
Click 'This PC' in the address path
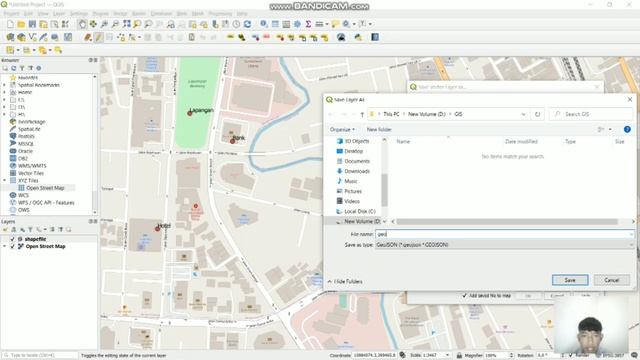click(391, 114)
